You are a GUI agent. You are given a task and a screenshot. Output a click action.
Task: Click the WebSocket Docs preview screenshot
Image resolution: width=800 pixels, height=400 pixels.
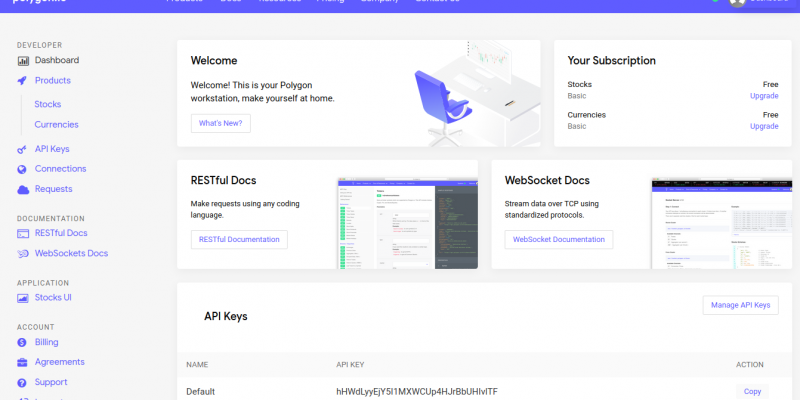tap(721, 223)
